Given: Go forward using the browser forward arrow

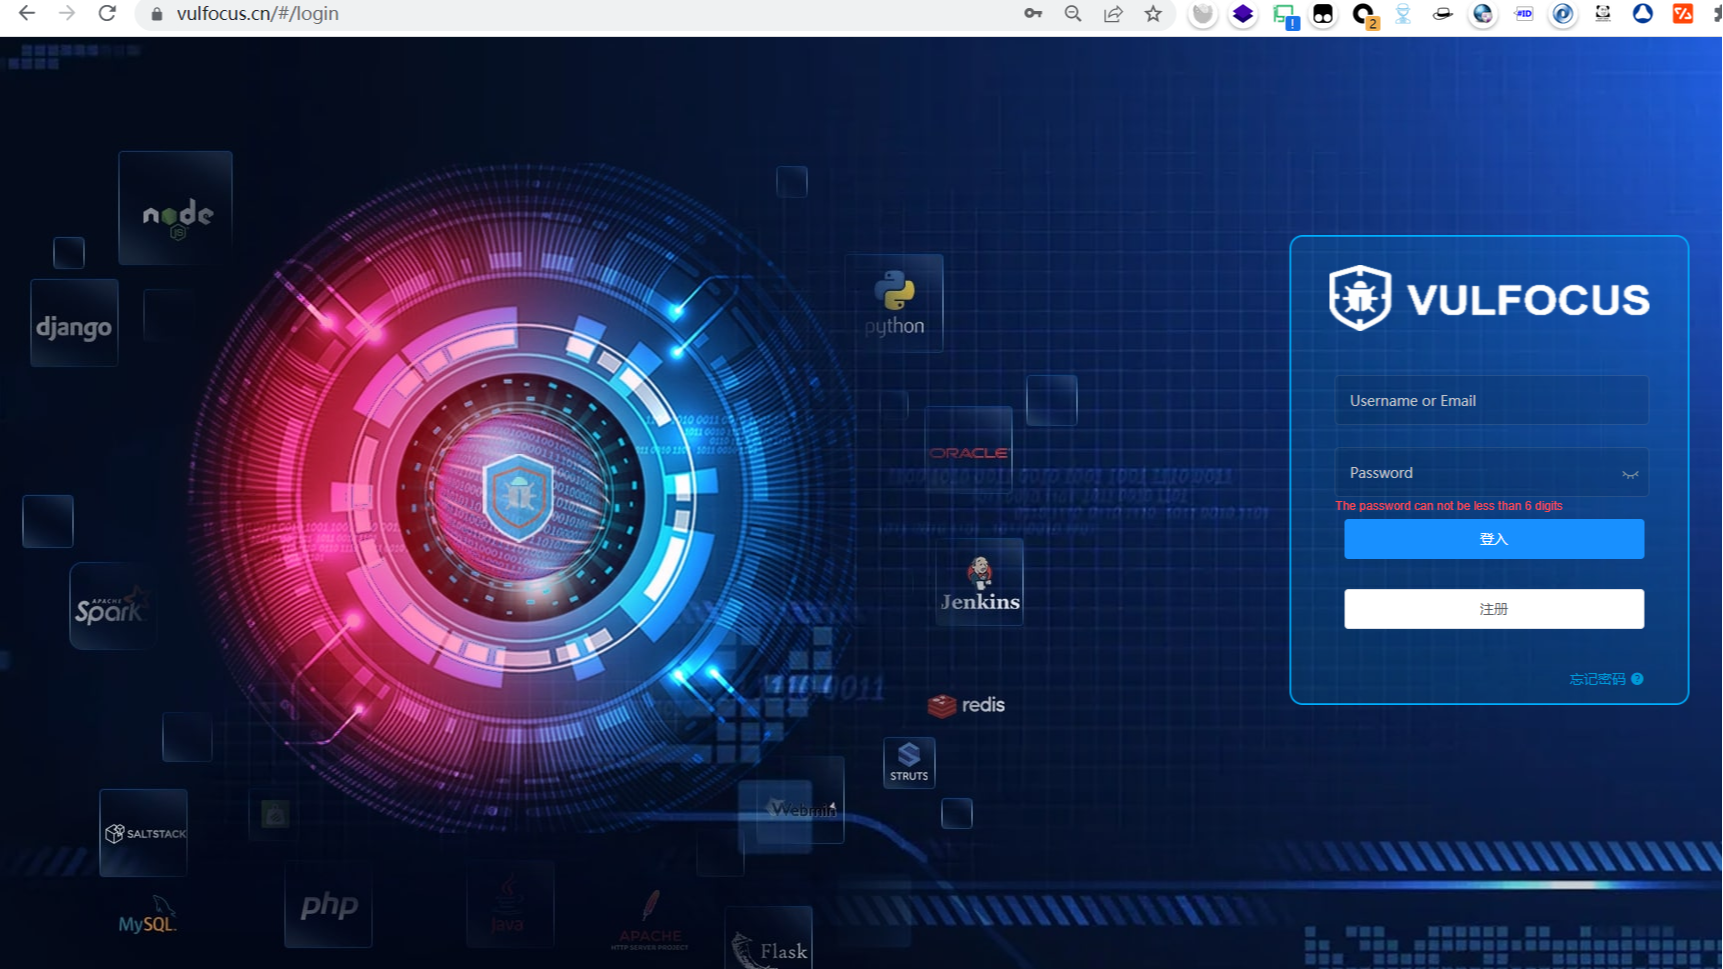Looking at the screenshot, I should 67,13.
